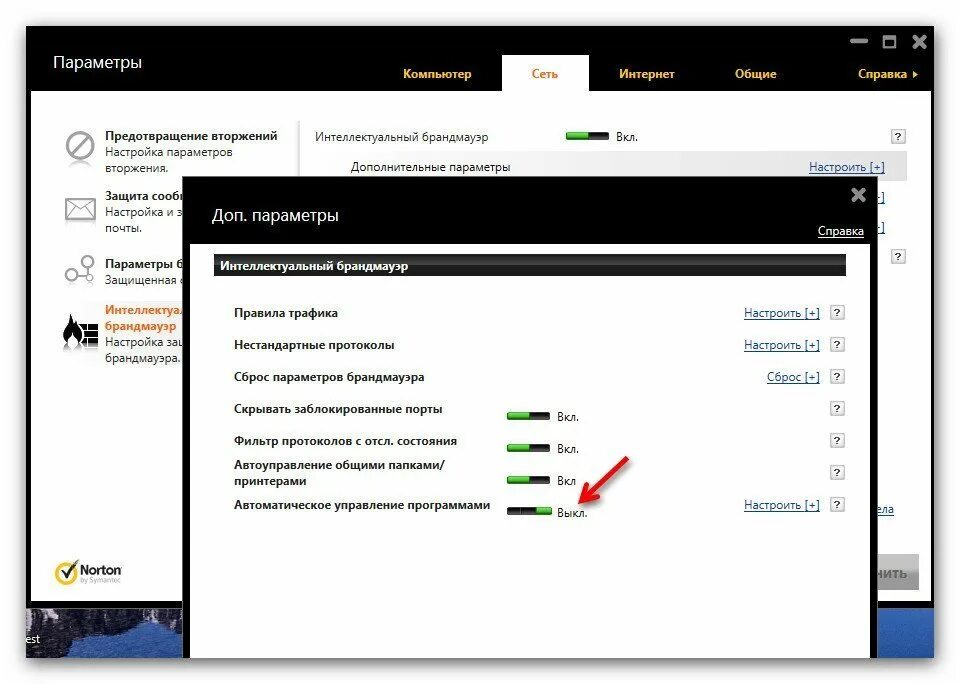Close the Доп. параметры dialog
The image size is (960, 684).
tap(858, 195)
